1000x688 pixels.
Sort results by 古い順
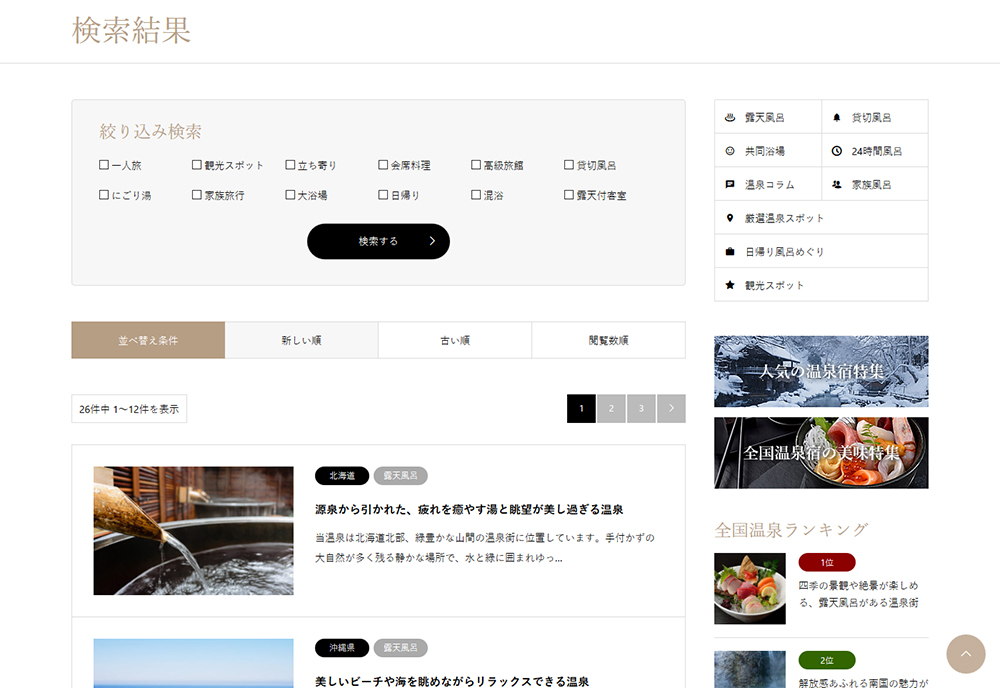click(x=455, y=340)
